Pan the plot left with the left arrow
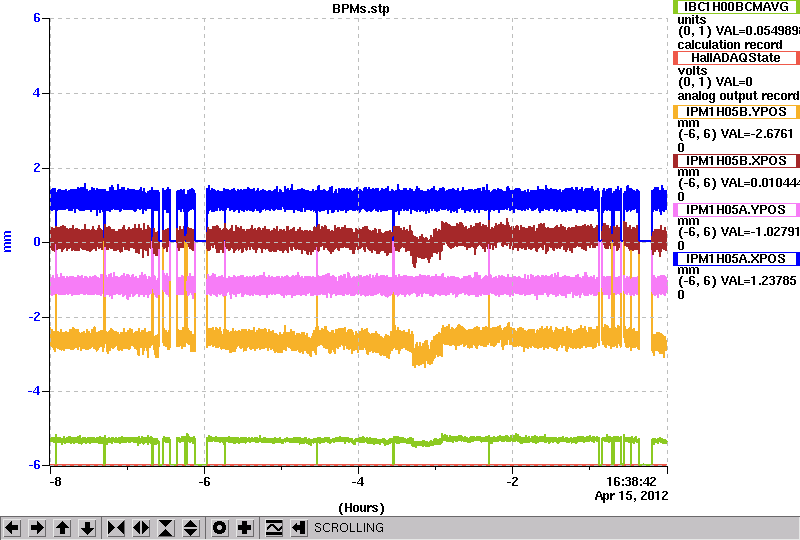Viewport: 800px width, 540px height. (12, 528)
